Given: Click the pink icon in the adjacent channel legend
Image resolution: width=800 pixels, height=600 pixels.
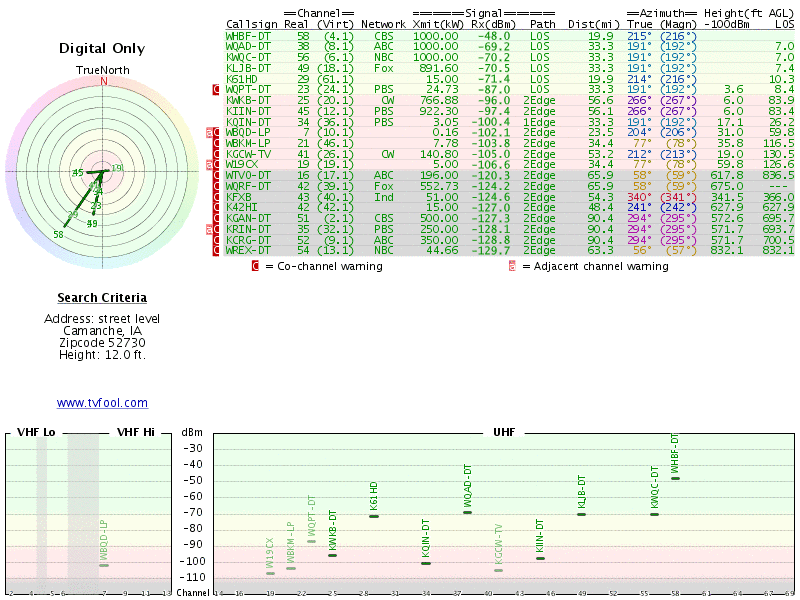Looking at the screenshot, I should pos(512,266).
